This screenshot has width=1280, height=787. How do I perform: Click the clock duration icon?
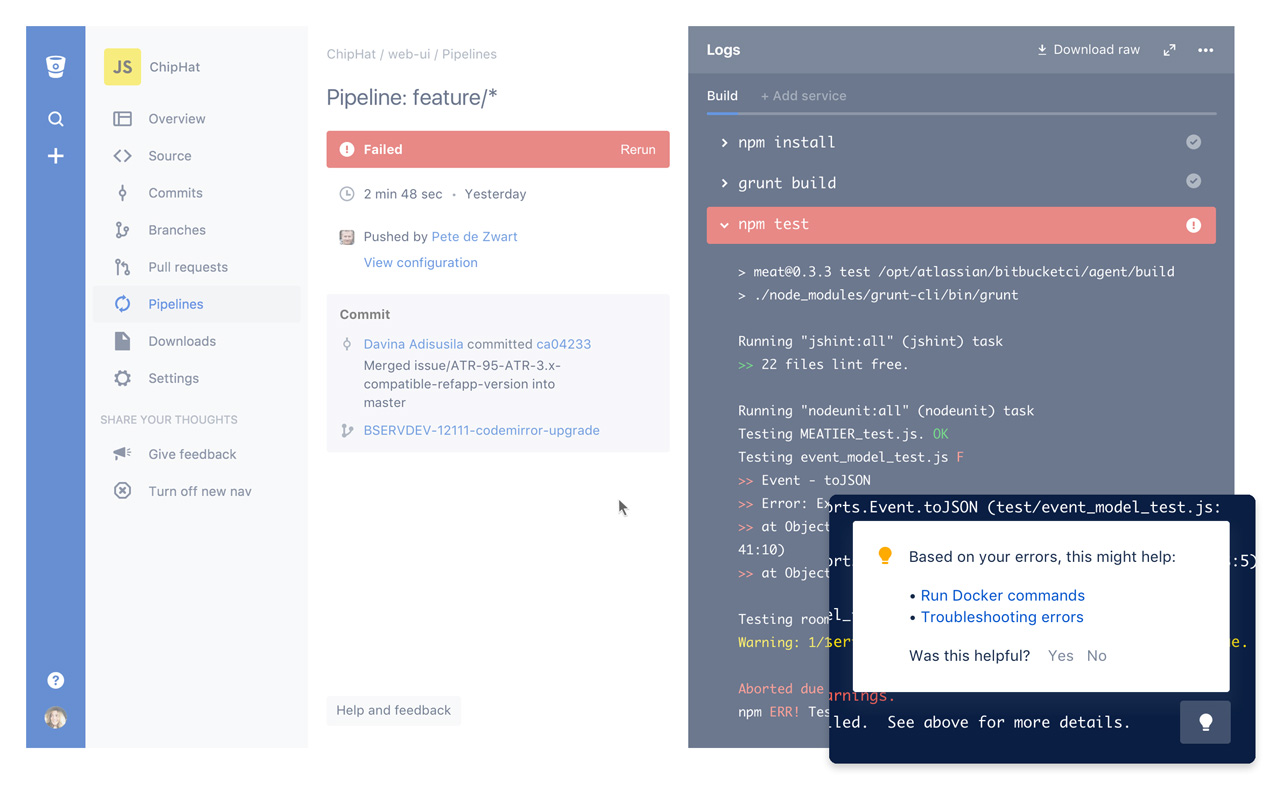point(347,194)
